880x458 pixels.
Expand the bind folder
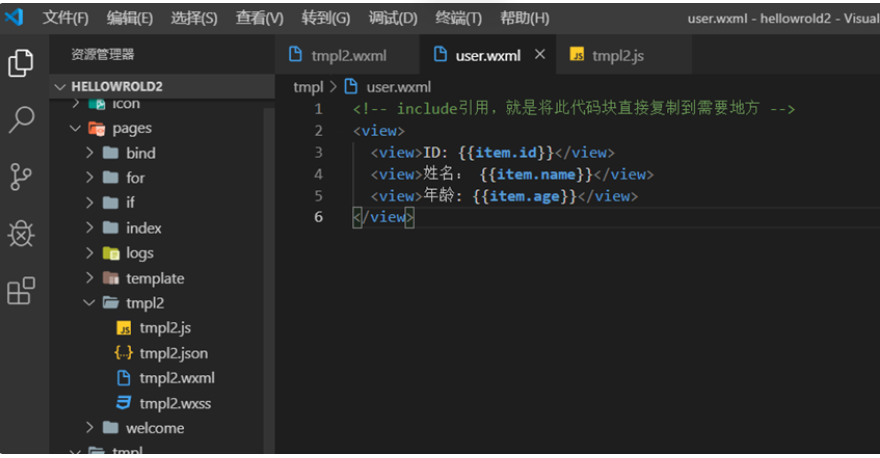pyautogui.click(x=89, y=153)
